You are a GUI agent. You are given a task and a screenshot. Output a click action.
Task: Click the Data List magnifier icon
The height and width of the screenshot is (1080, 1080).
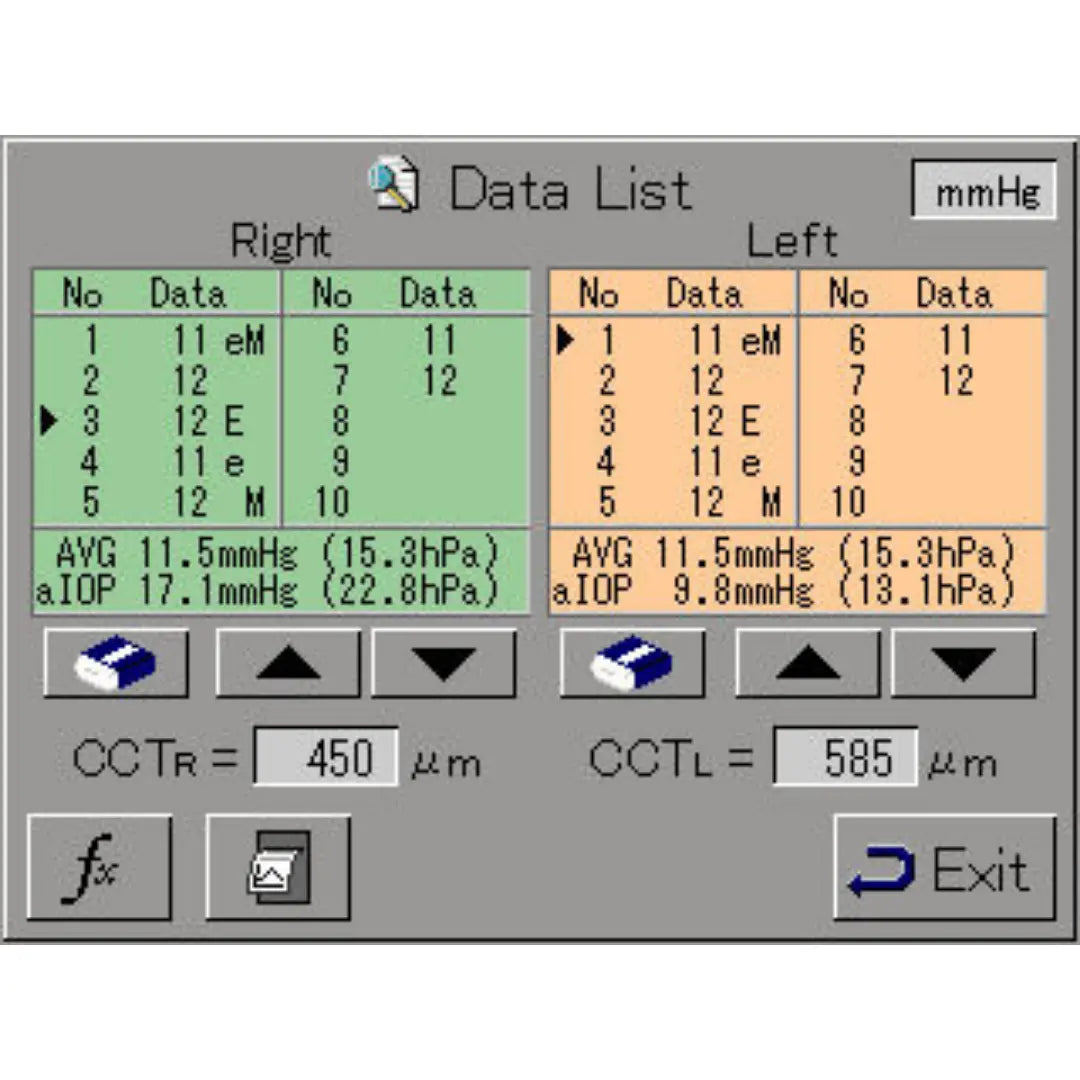pos(393,187)
